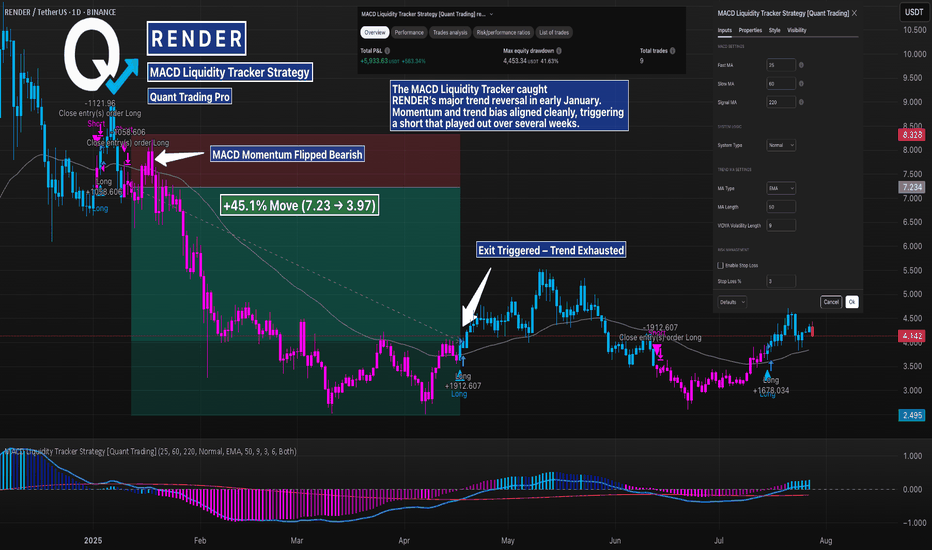The image size is (932, 550).
Task: Open the List of trades tab
Action: 554,33
